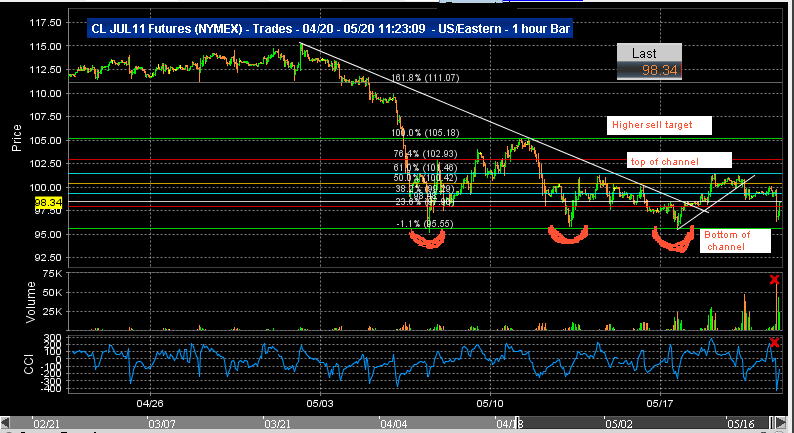
Task: Select the 'Higher sell target' annotation
Action: point(659,125)
